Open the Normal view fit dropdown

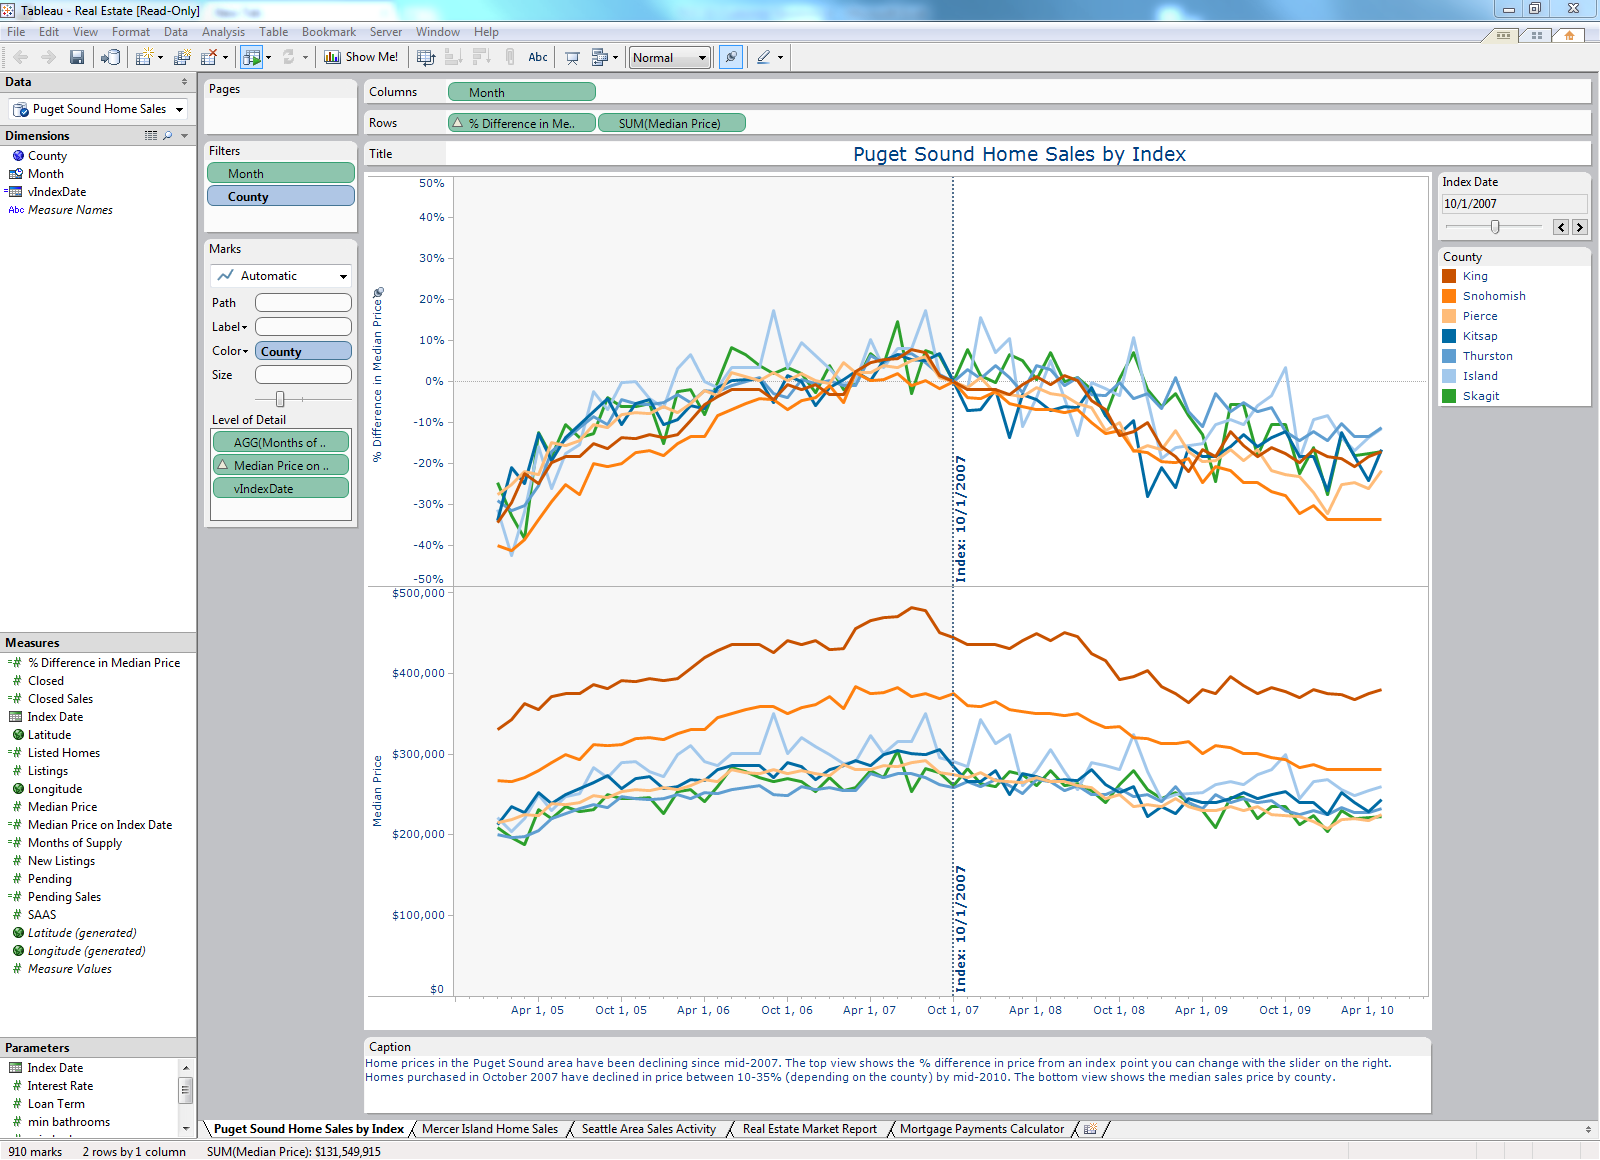[668, 57]
